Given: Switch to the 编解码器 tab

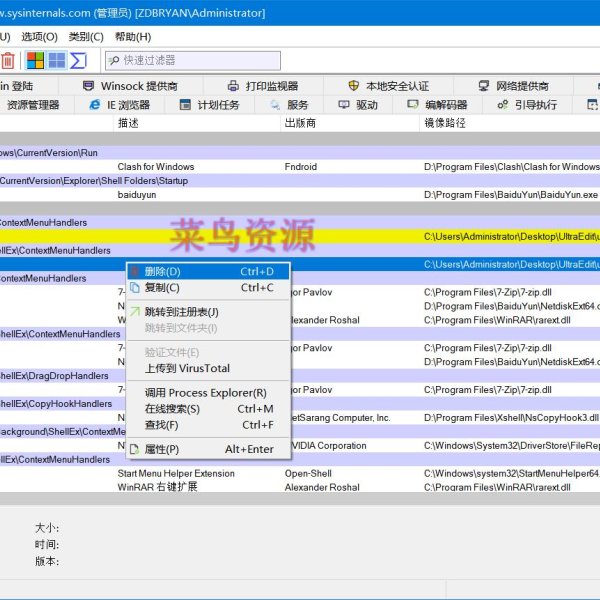Looking at the screenshot, I should pos(437,105).
